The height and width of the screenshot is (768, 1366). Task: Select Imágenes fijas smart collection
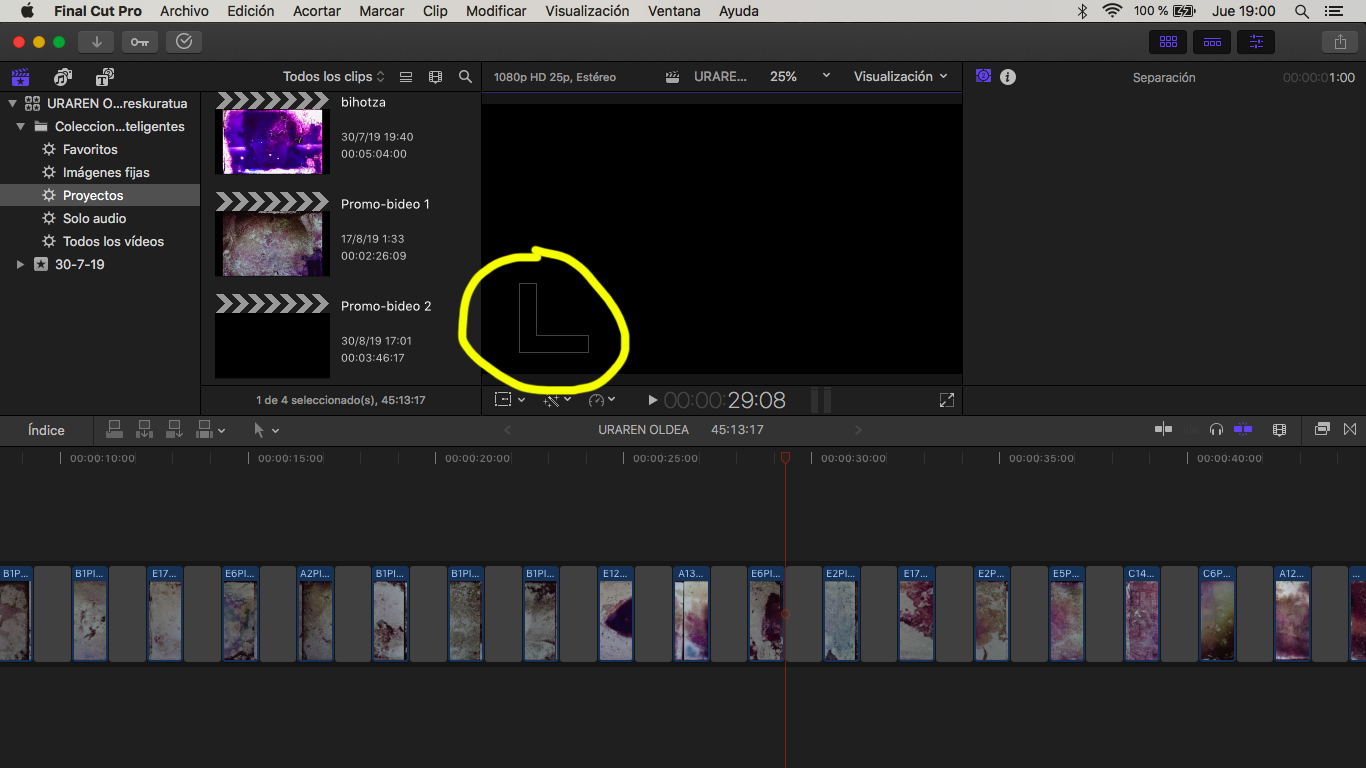pos(106,172)
